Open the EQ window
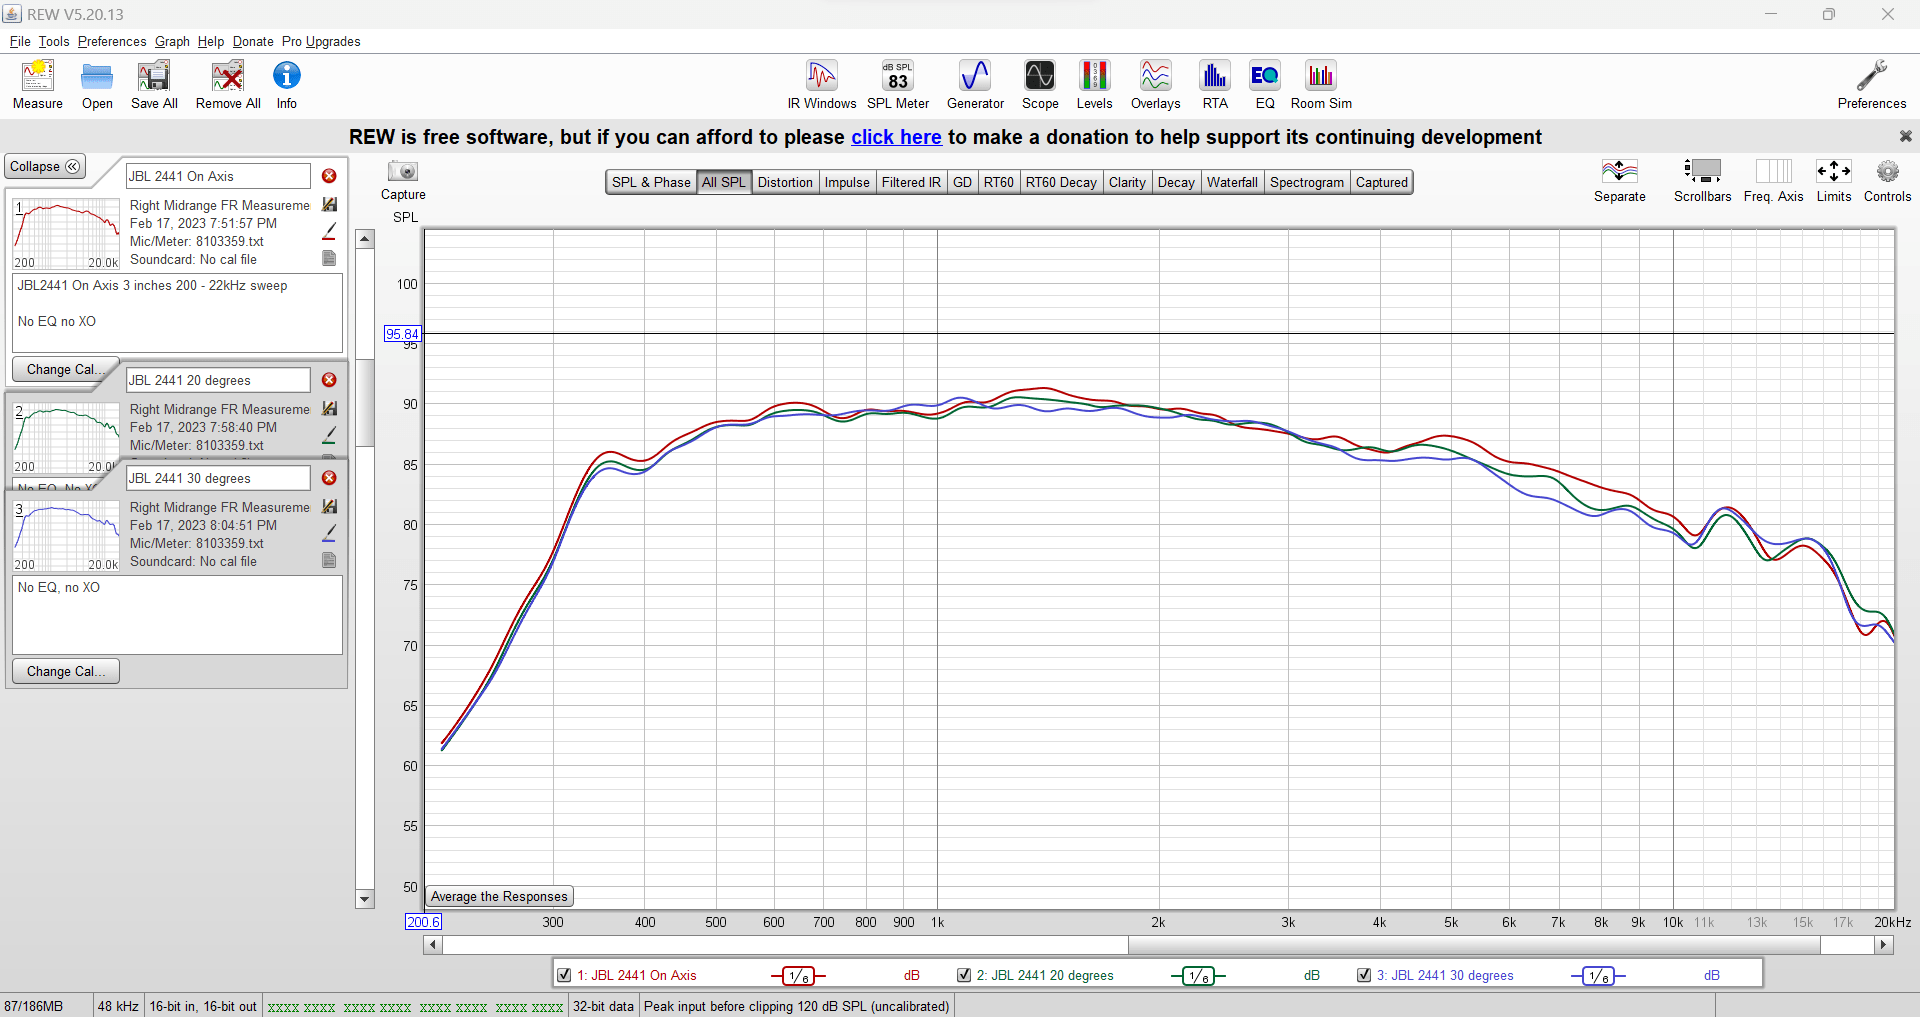Image resolution: width=1920 pixels, height=1017 pixels. [x=1265, y=85]
